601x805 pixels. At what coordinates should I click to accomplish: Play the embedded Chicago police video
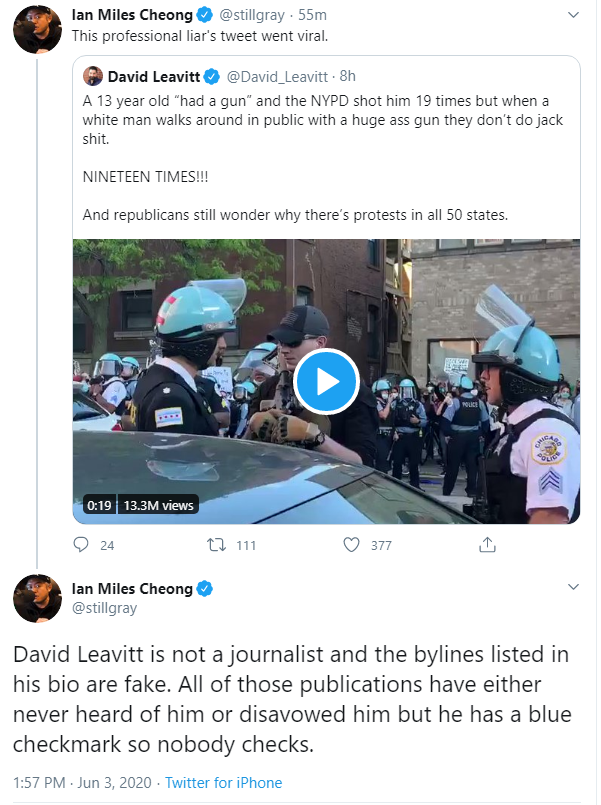(x=326, y=382)
